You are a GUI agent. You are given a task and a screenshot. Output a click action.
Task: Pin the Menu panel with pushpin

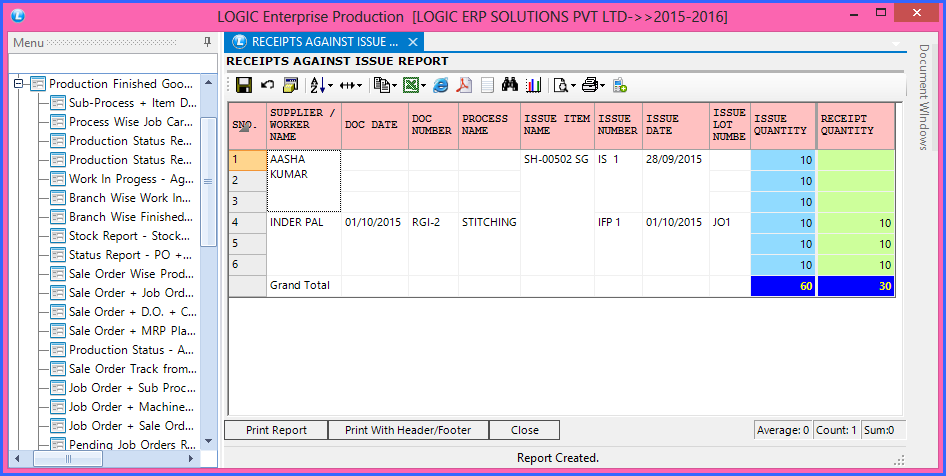coord(207,43)
